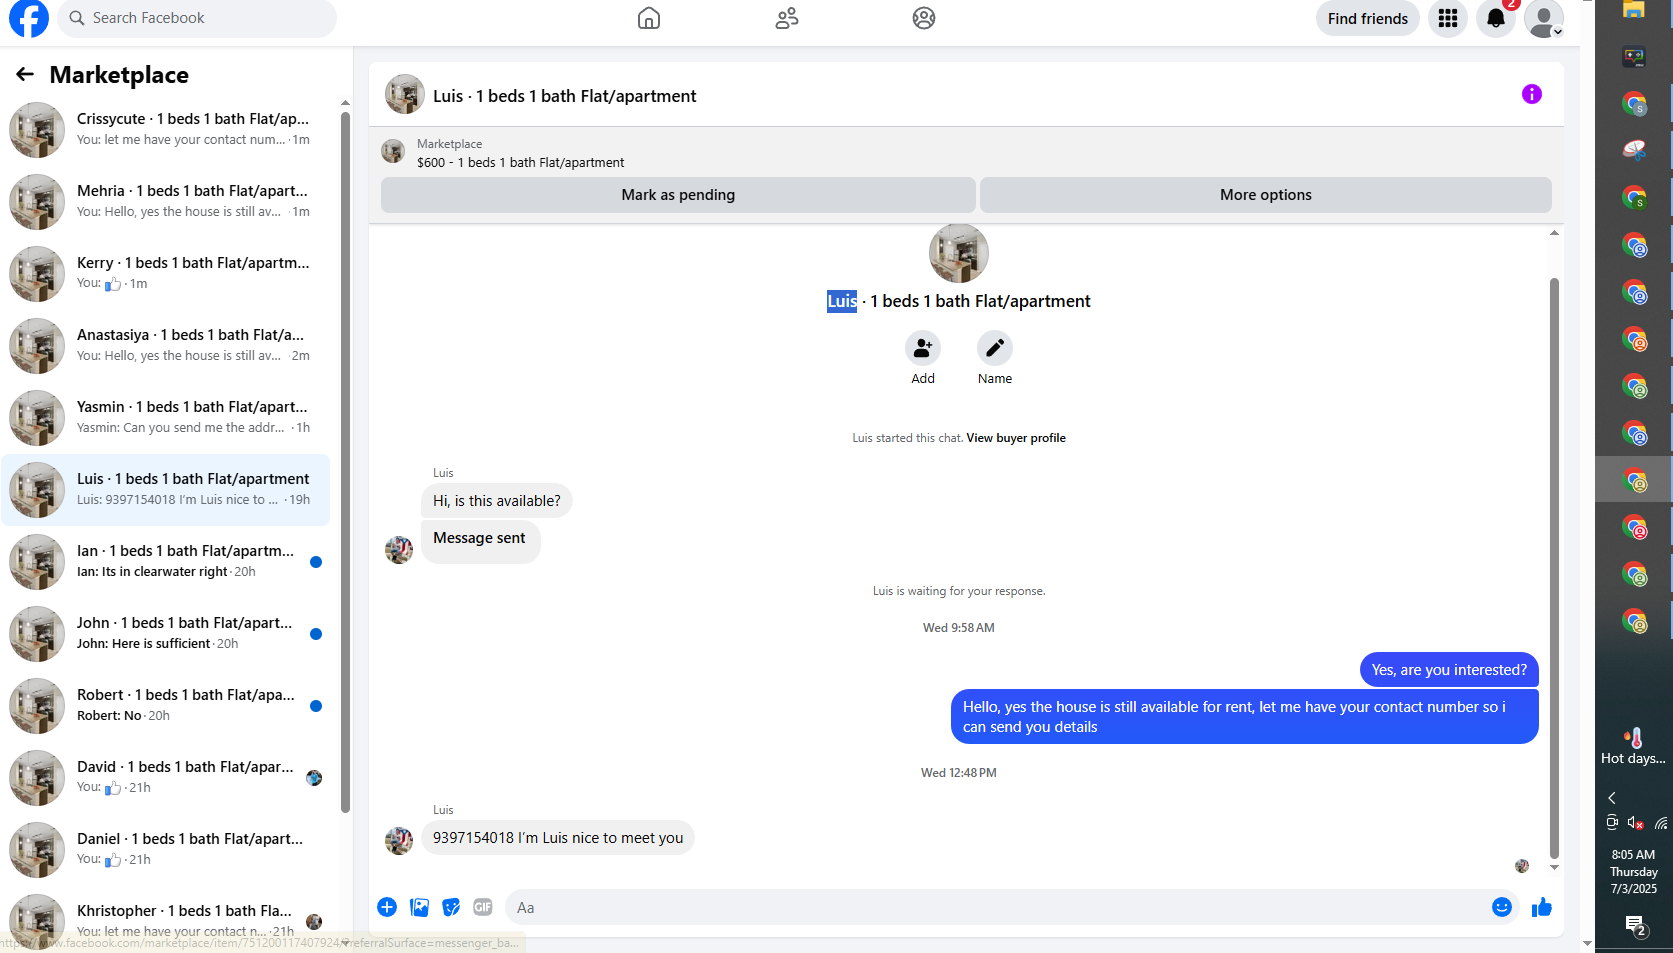This screenshot has height=953, width=1673.
Task: Open the apps grid menu
Action: (1448, 18)
